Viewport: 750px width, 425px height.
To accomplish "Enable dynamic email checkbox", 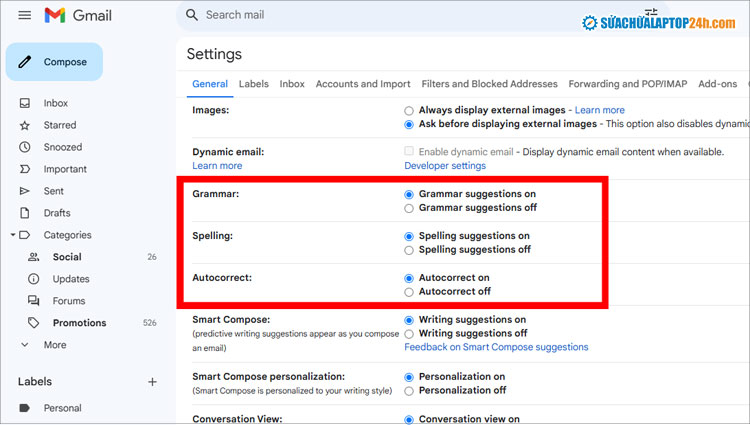I will tap(409, 151).
